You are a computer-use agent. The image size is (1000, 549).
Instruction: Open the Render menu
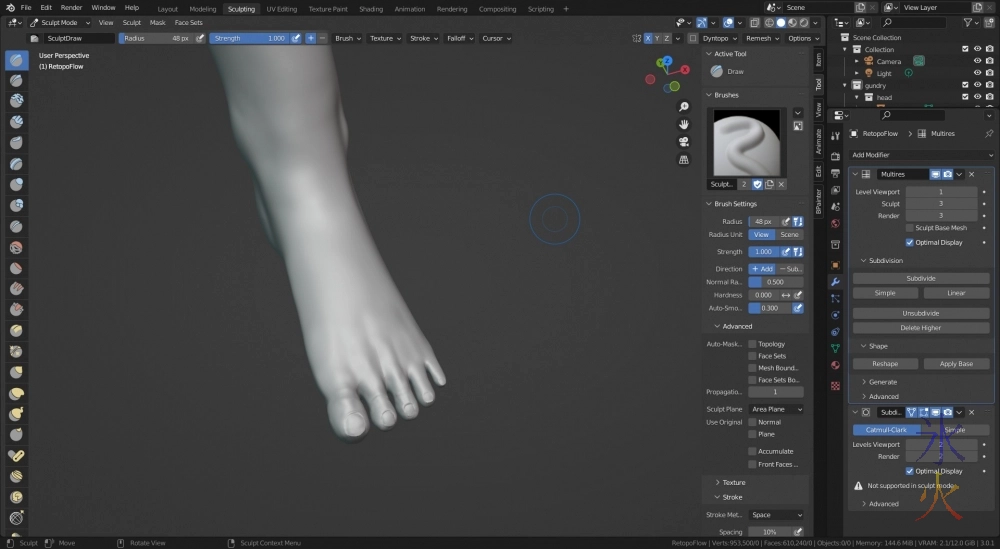point(71,8)
